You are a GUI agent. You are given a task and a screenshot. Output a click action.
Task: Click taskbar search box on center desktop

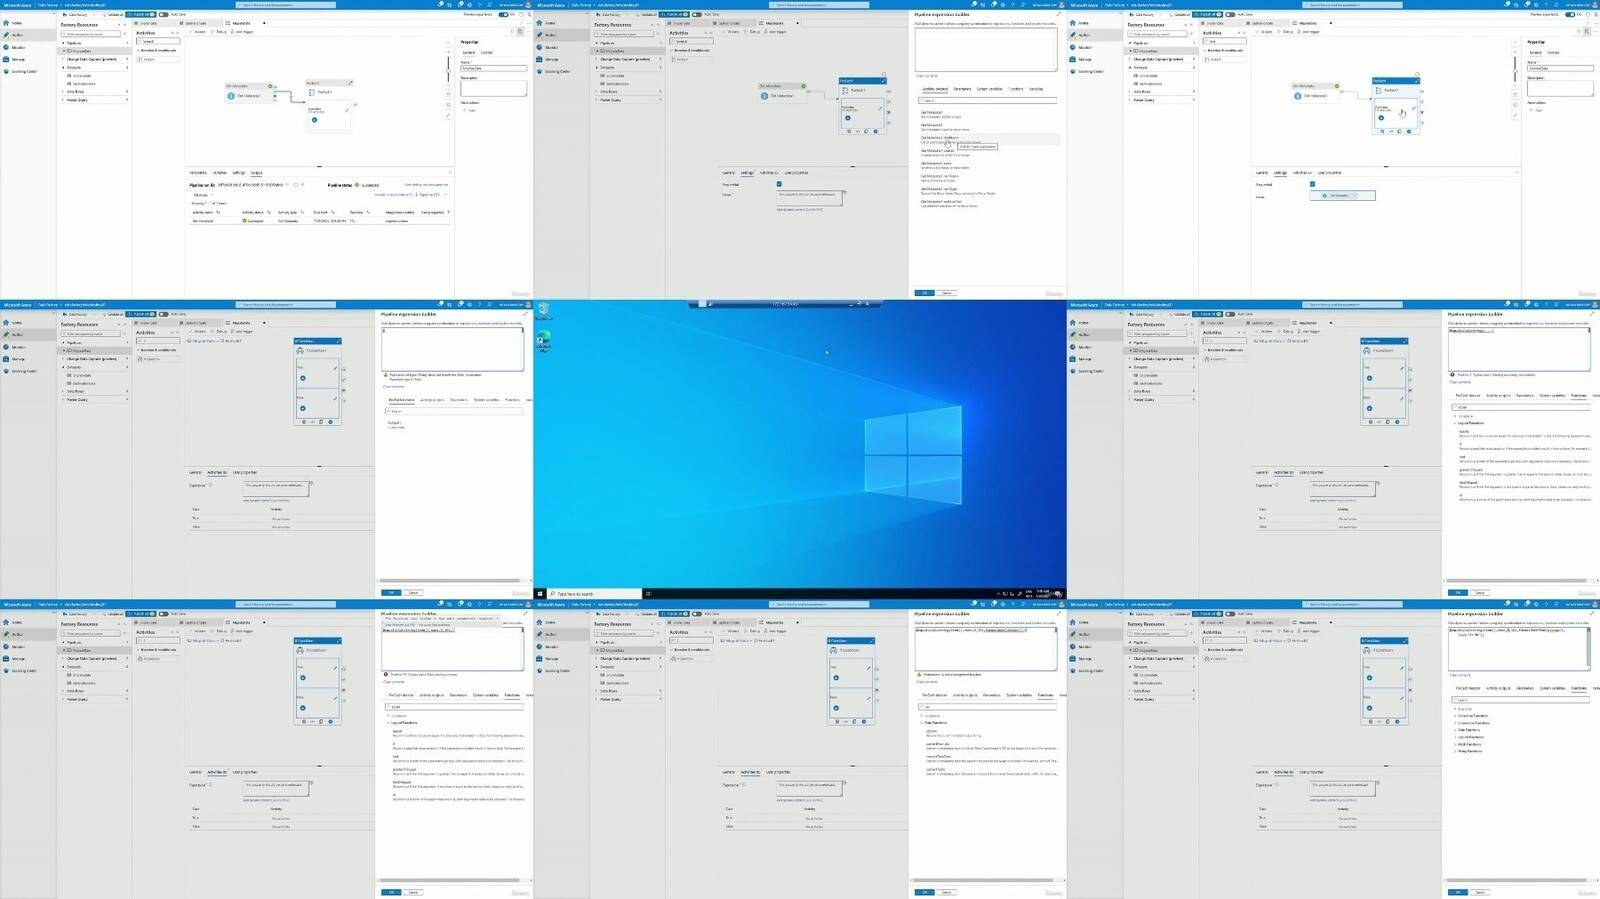(x=595, y=593)
